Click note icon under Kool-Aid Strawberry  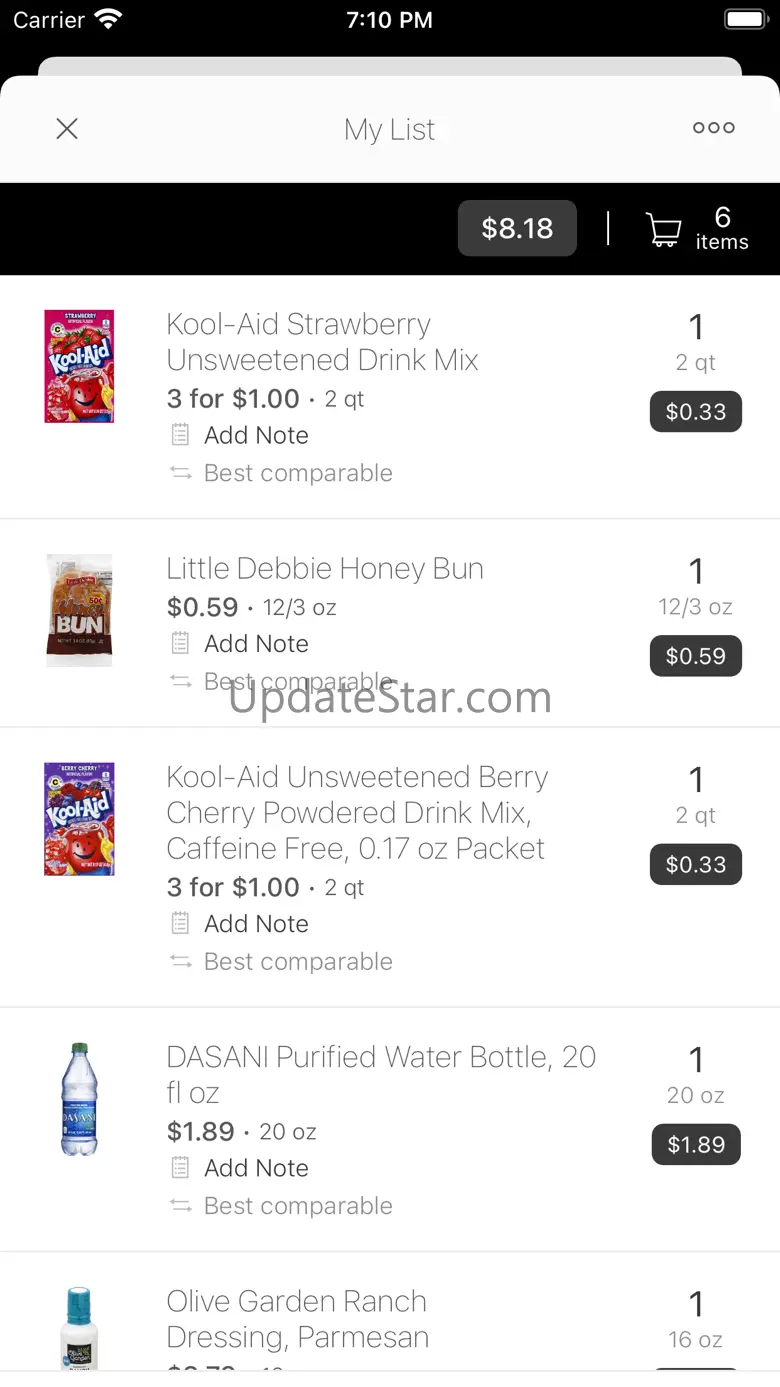click(x=180, y=435)
